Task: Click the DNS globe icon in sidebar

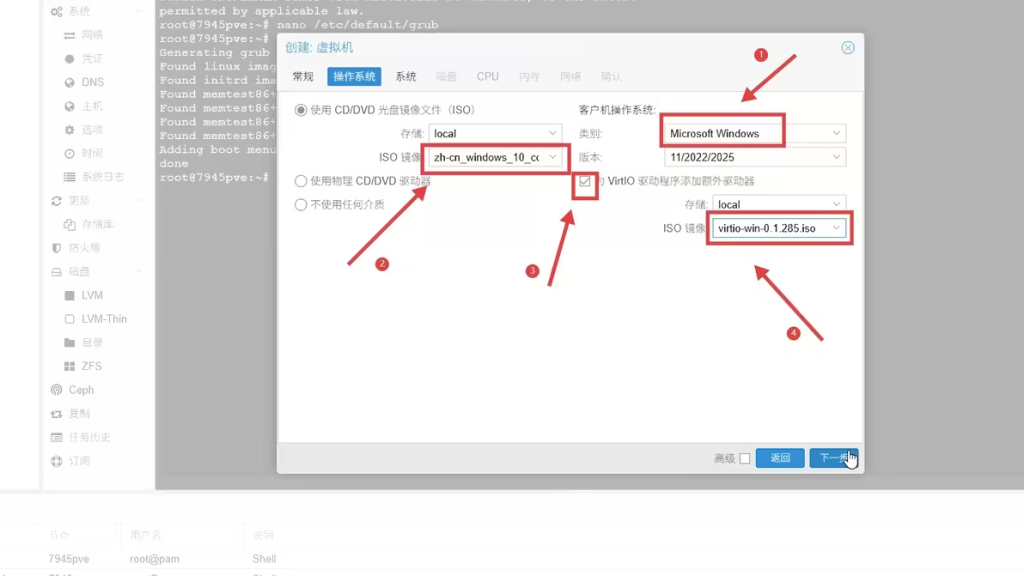Action: (70, 82)
